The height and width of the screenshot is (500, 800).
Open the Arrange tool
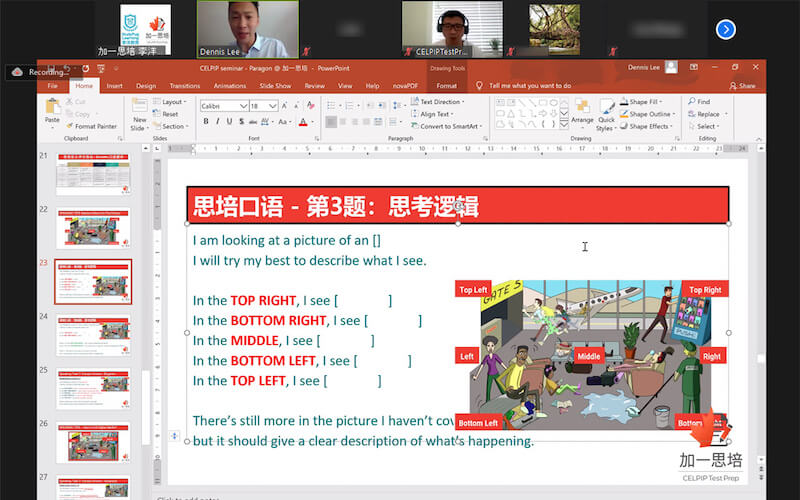[x=581, y=111]
